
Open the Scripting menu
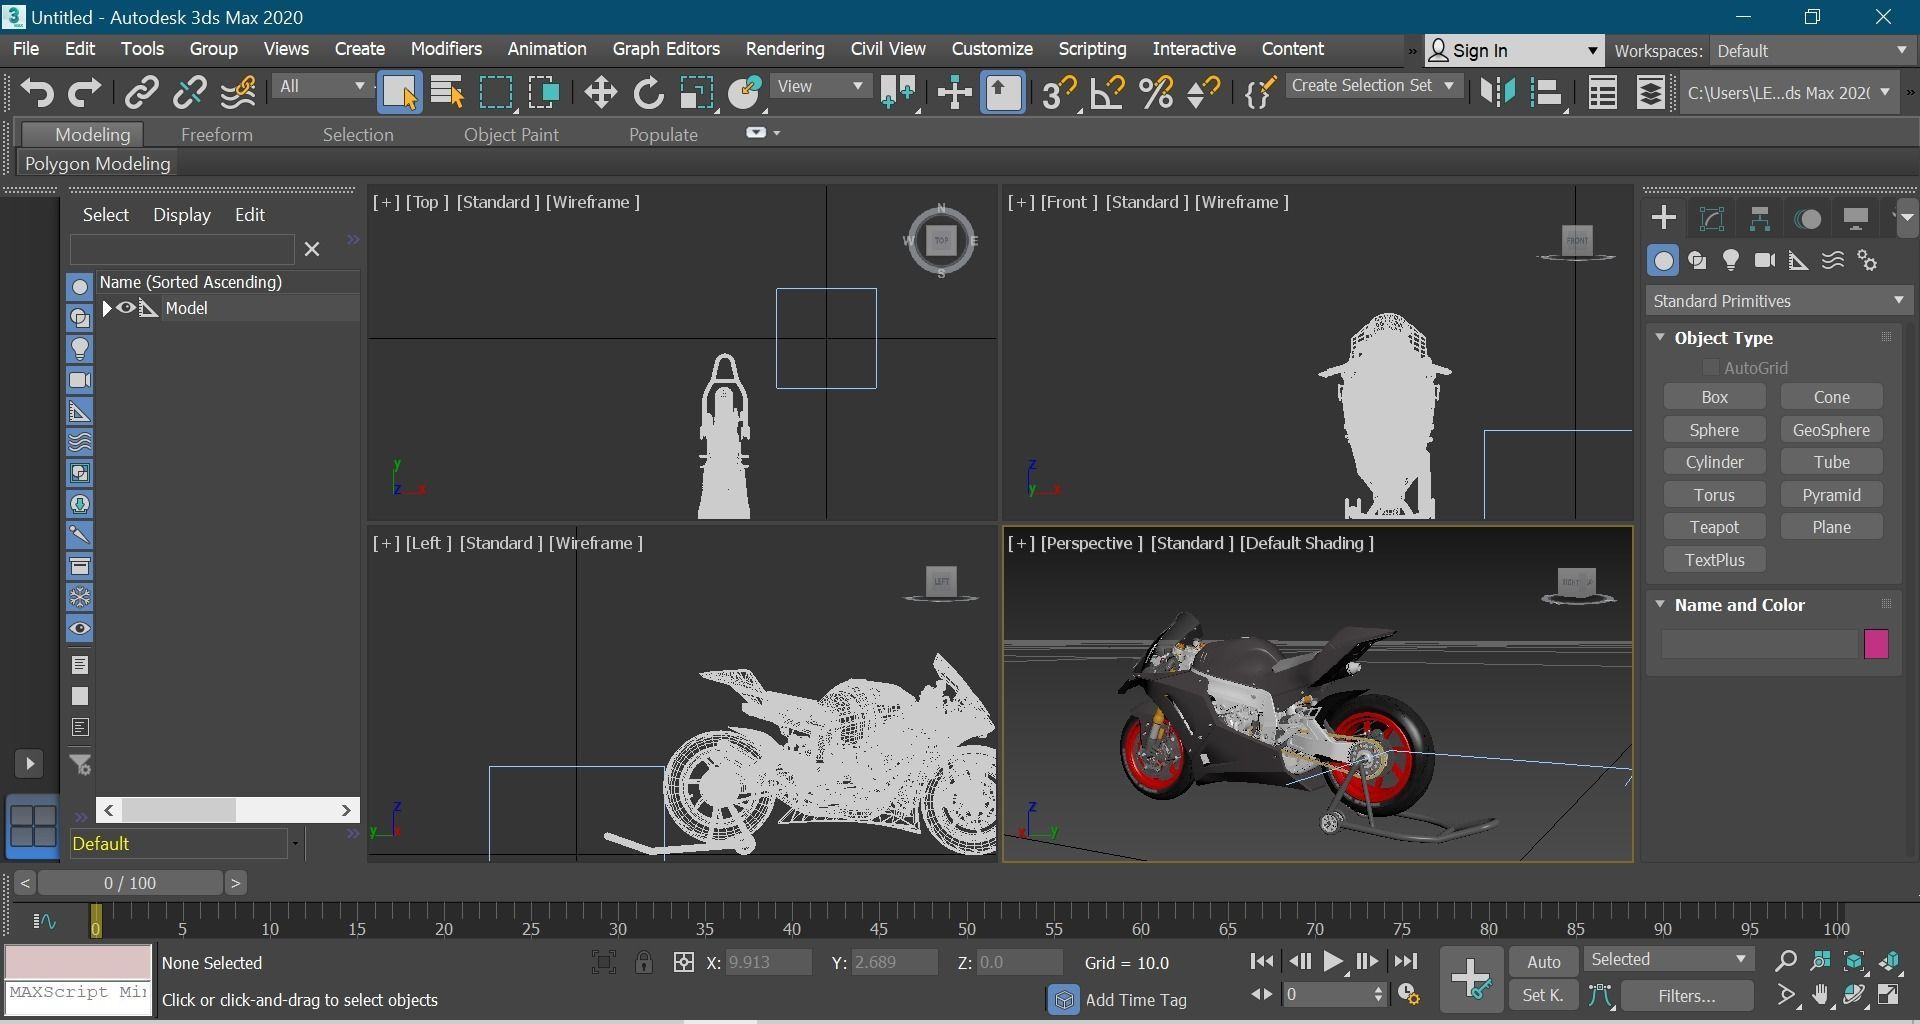tap(1092, 49)
